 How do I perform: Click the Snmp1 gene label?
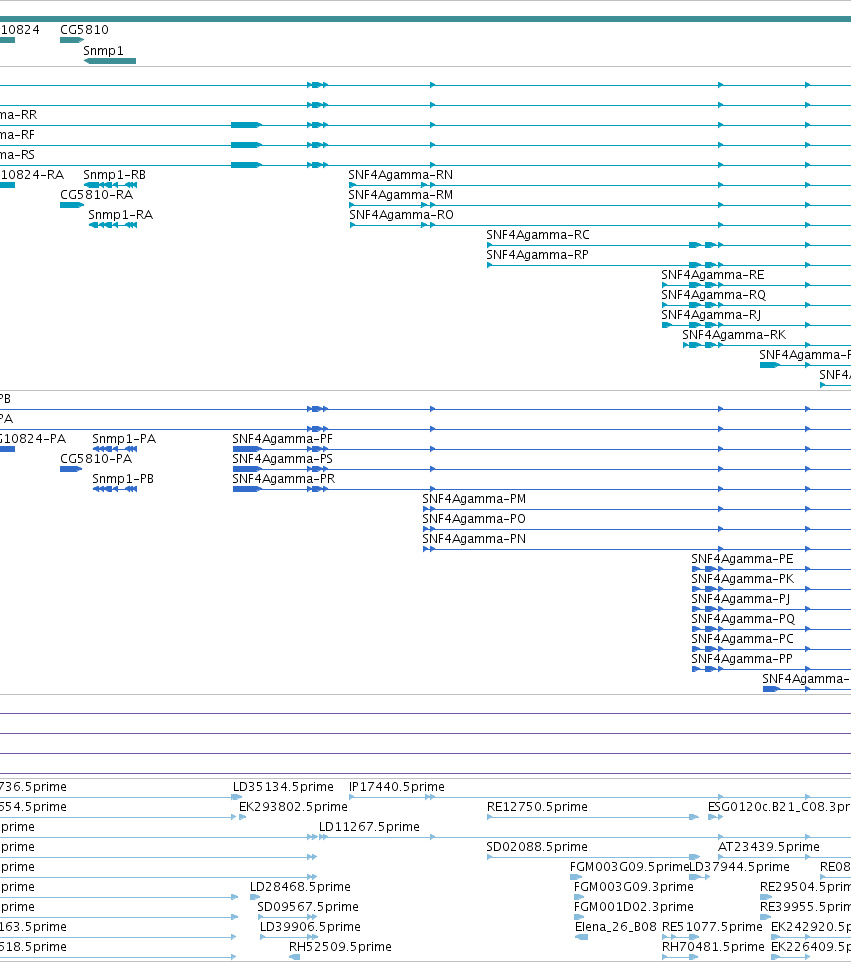pos(103,50)
